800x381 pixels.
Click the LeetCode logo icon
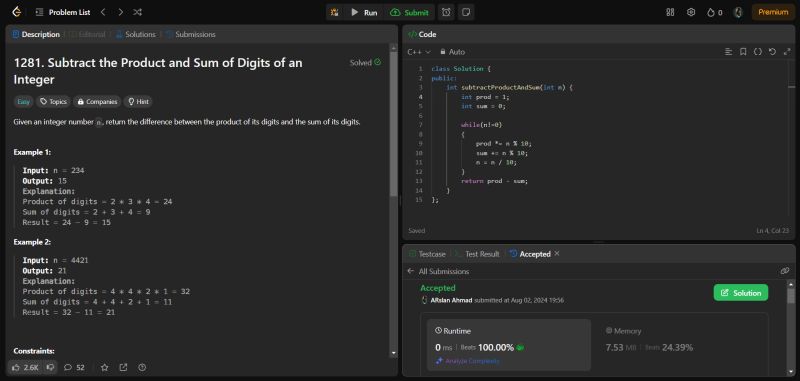16,12
